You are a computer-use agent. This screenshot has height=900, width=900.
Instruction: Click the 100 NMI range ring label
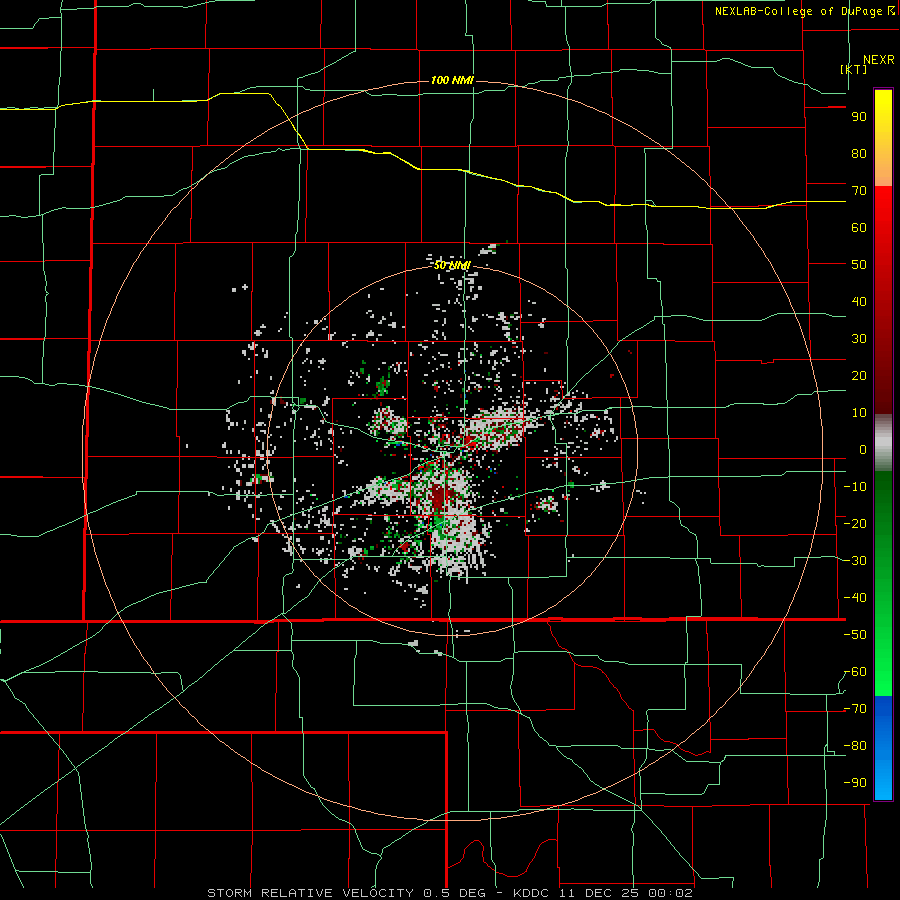click(452, 80)
